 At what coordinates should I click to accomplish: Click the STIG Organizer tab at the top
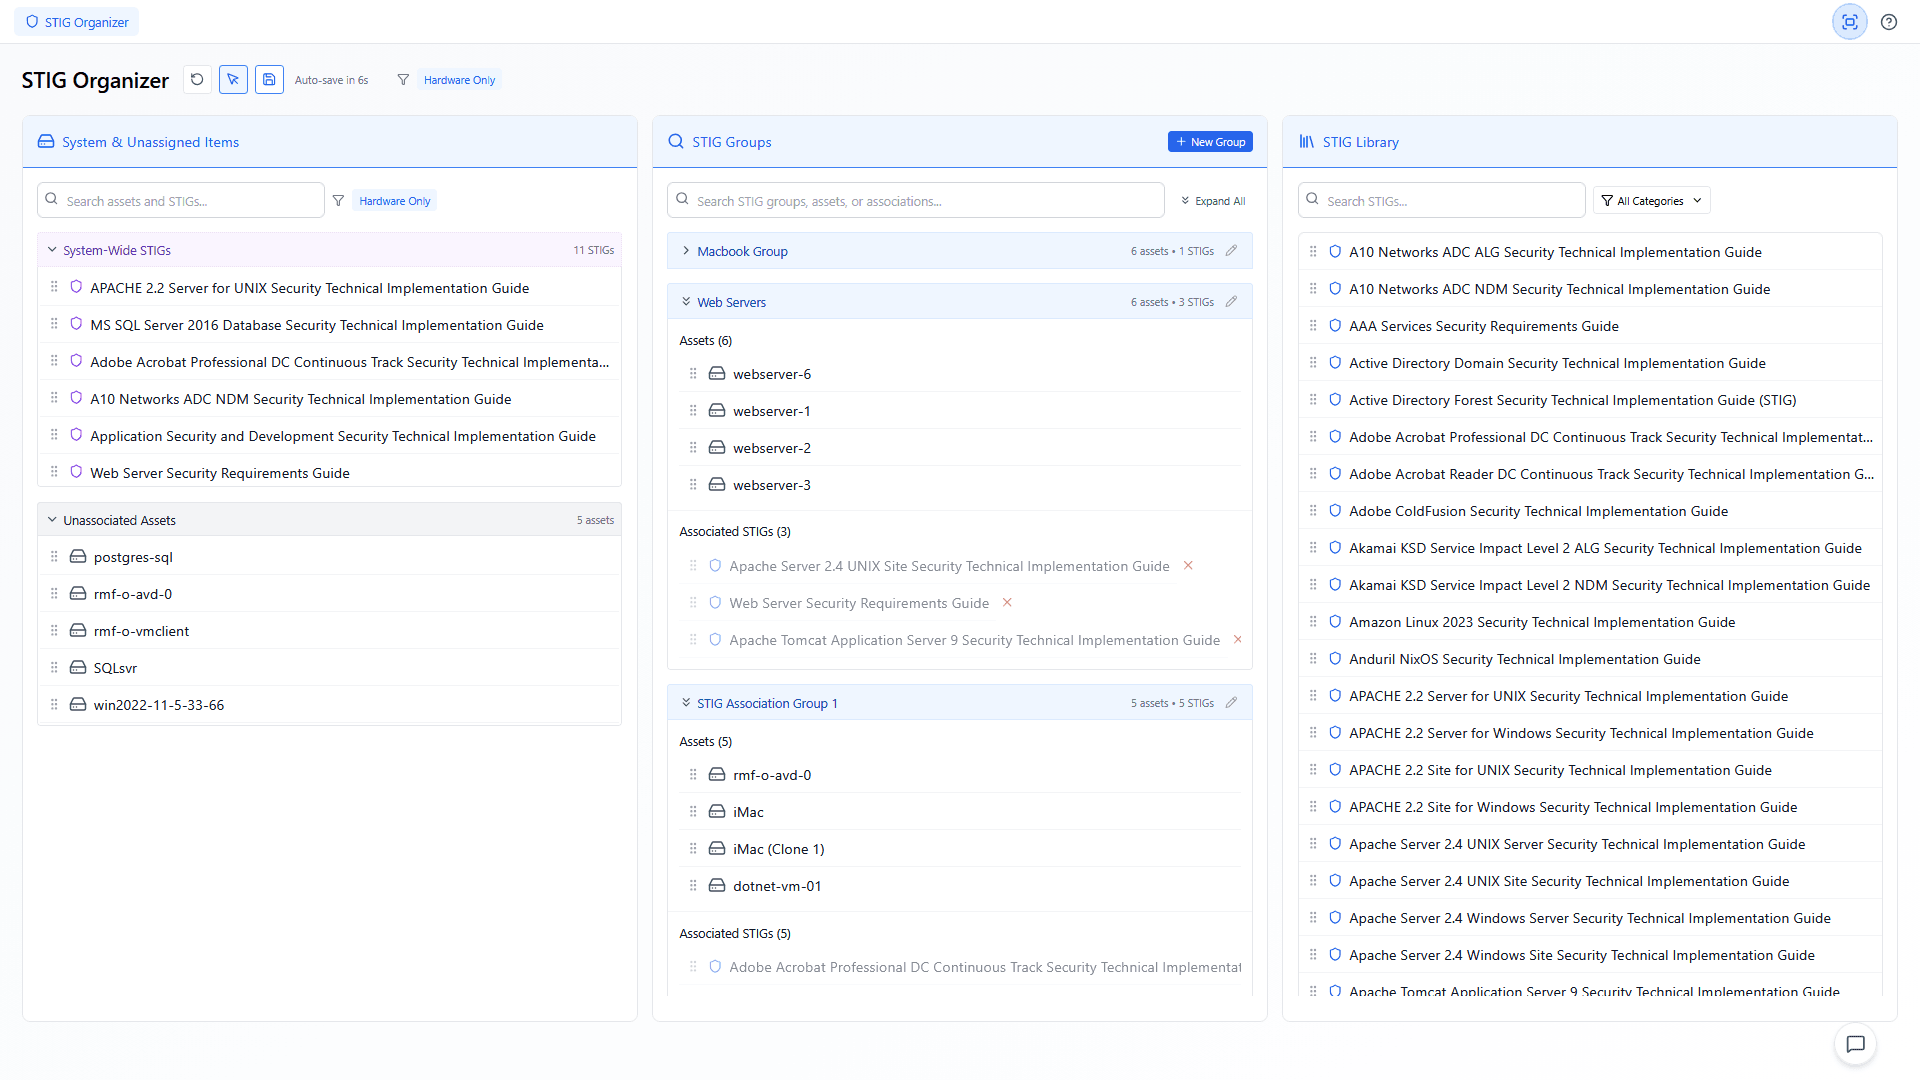click(x=77, y=22)
